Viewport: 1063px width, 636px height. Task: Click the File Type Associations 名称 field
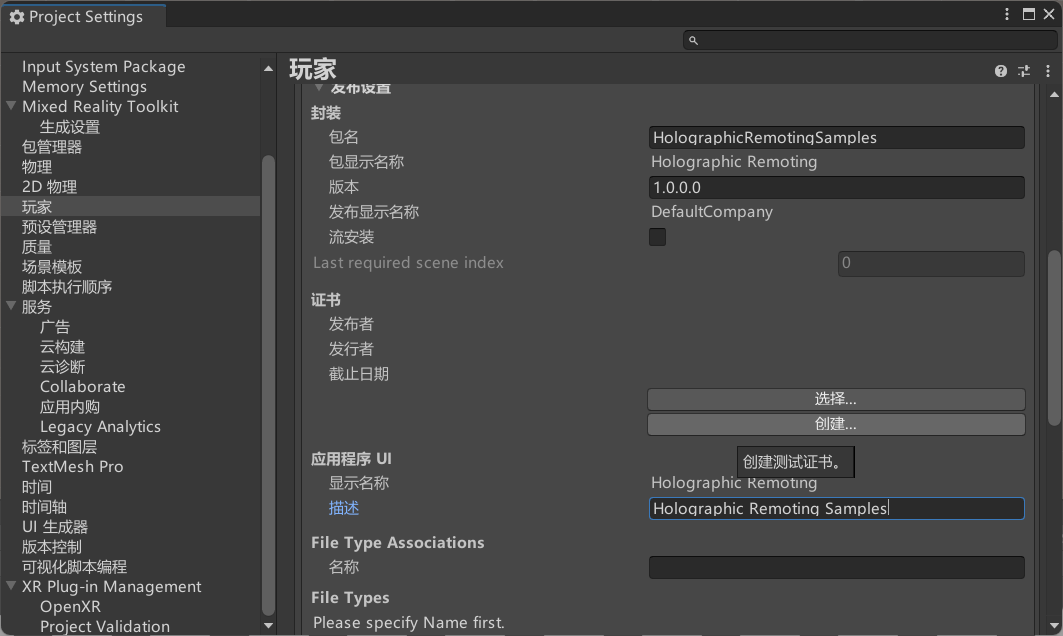[x=837, y=568]
